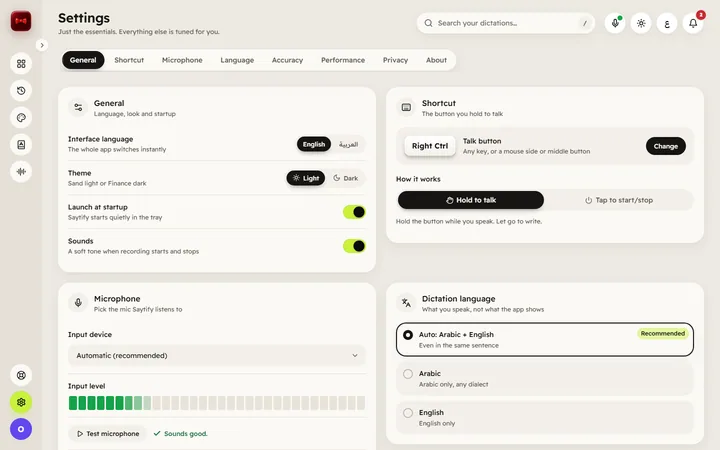Open the palette icon in sidebar
Viewport: 720px width, 450px height.
pos(21,118)
